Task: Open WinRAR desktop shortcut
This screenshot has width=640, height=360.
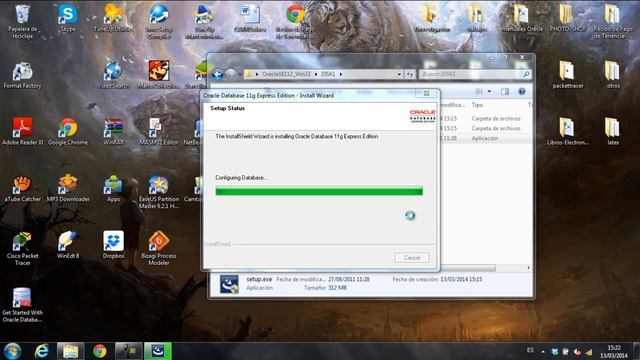Action: [113, 132]
